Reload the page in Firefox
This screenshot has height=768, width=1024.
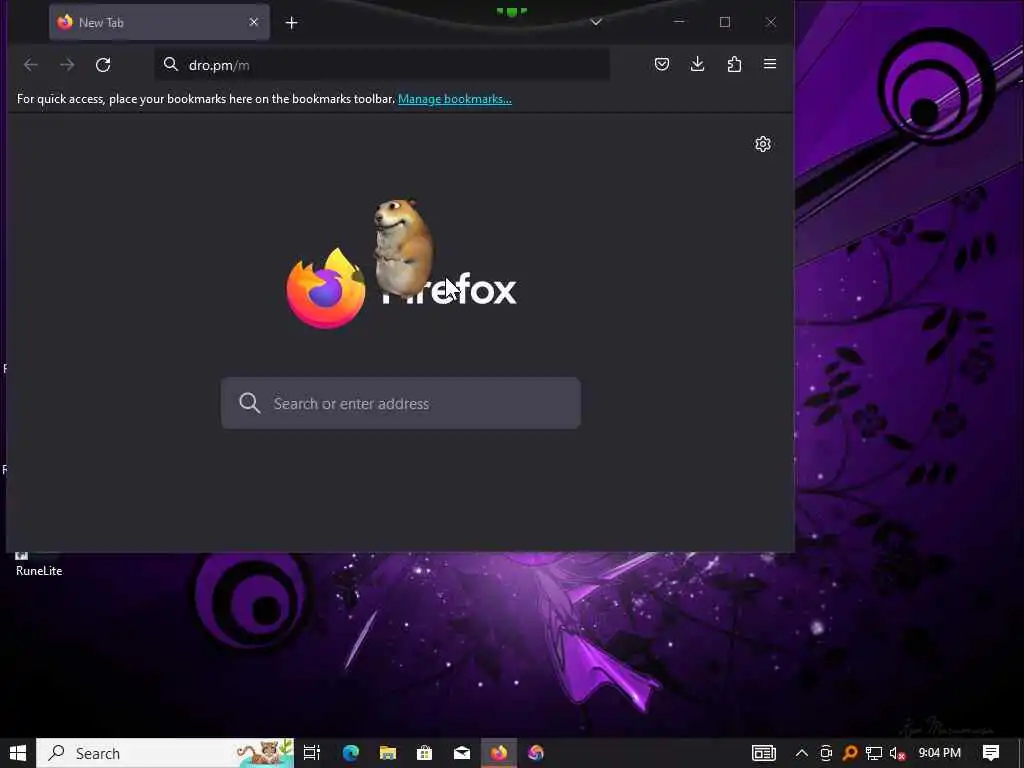point(103,65)
